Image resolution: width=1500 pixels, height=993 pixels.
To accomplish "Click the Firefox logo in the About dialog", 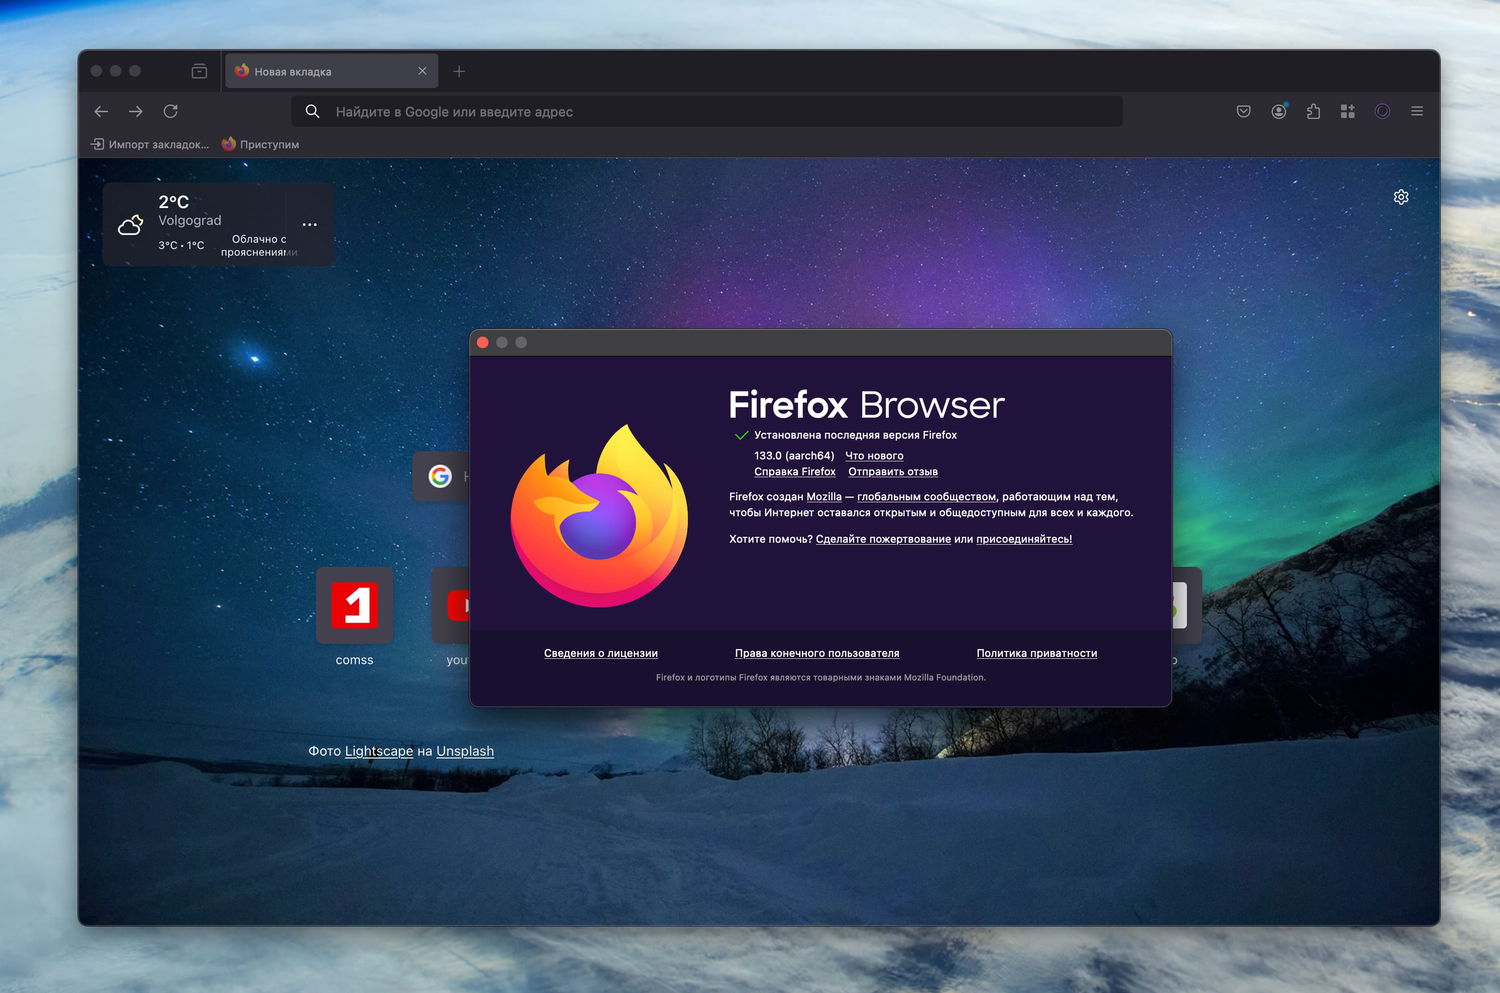I will tap(599, 516).
